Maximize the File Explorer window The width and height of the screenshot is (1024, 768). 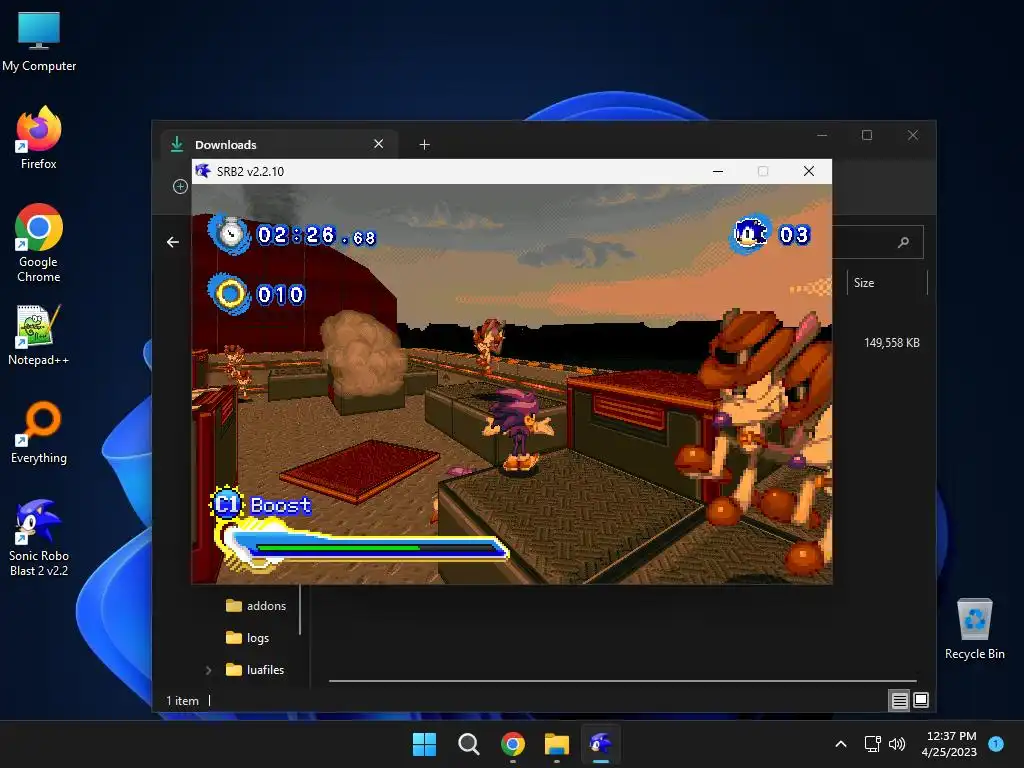pyautogui.click(x=867, y=135)
